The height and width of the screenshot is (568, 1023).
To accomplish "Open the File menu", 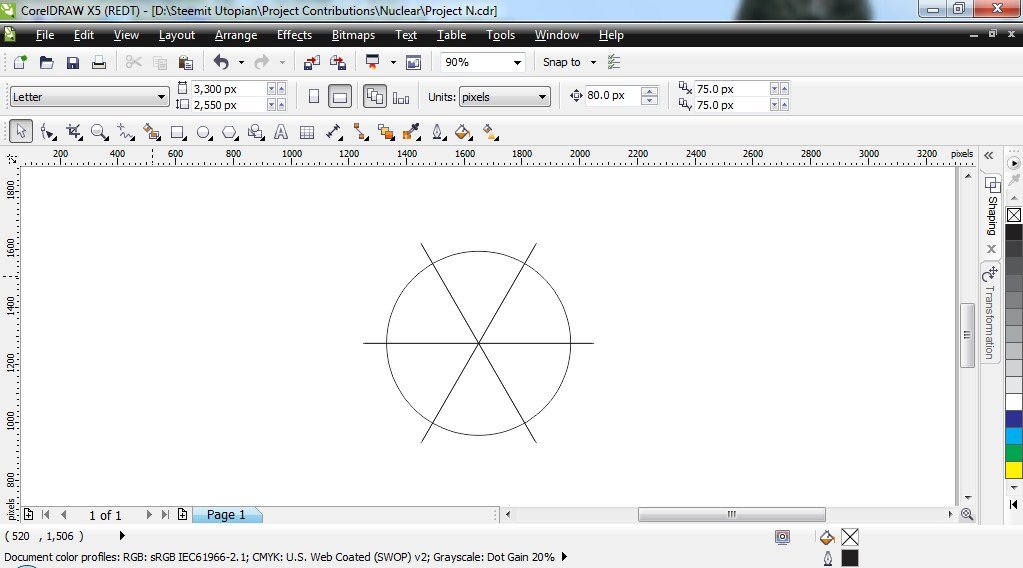I will (x=45, y=35).
